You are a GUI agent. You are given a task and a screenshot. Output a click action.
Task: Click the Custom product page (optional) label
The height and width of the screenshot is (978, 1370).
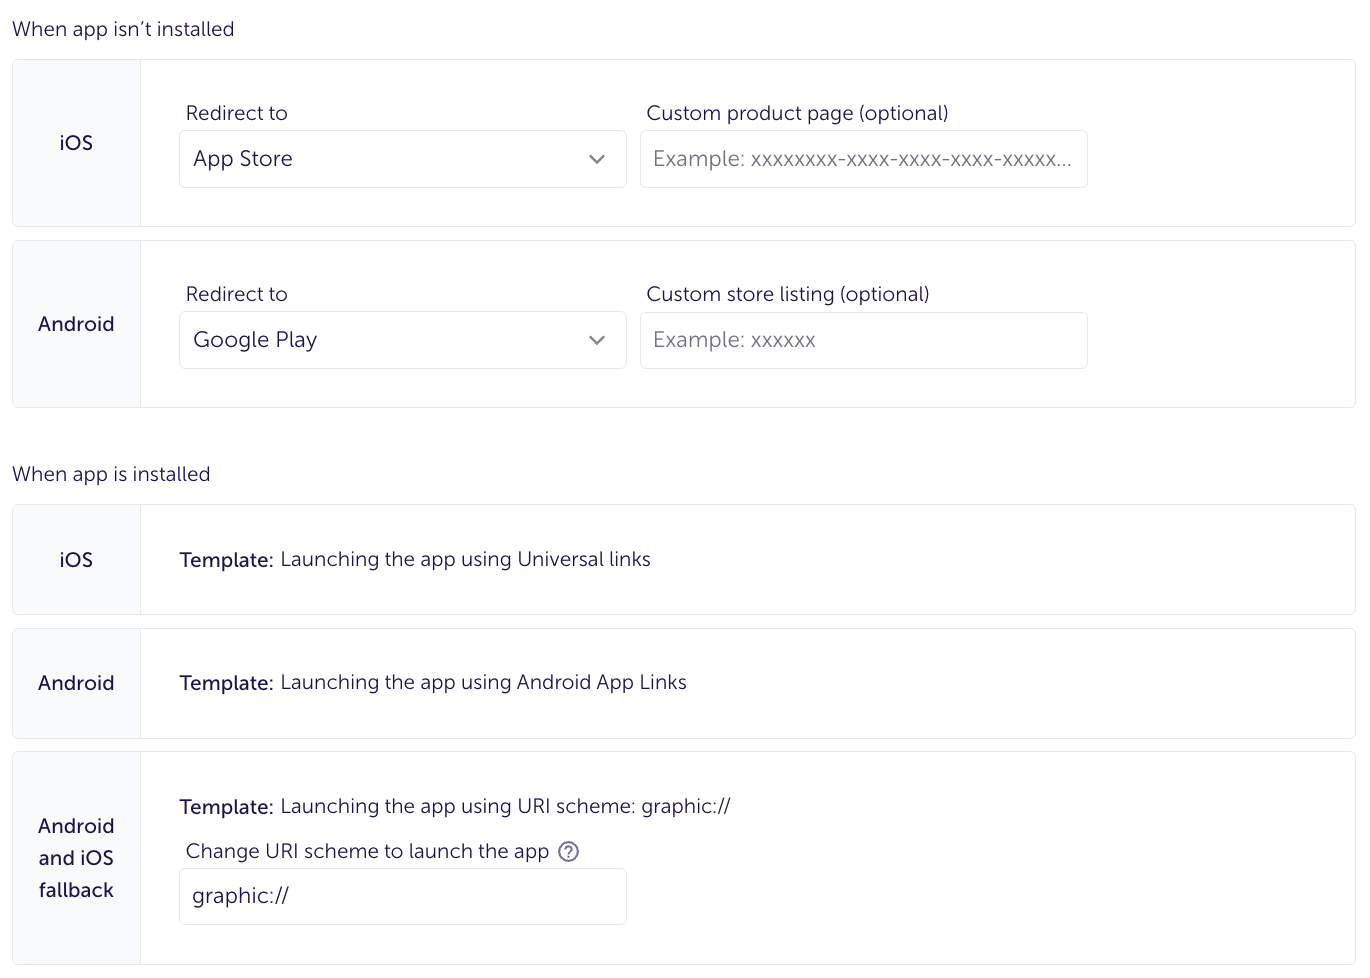pos(797,113)
